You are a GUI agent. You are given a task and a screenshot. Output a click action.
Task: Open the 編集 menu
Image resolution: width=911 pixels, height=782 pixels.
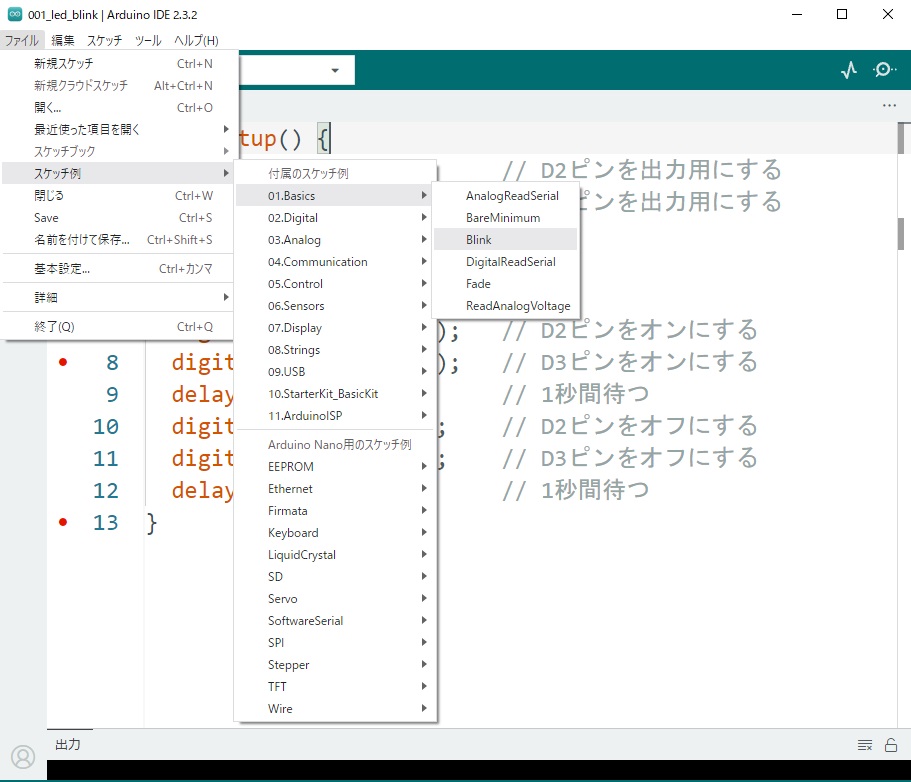63,40
